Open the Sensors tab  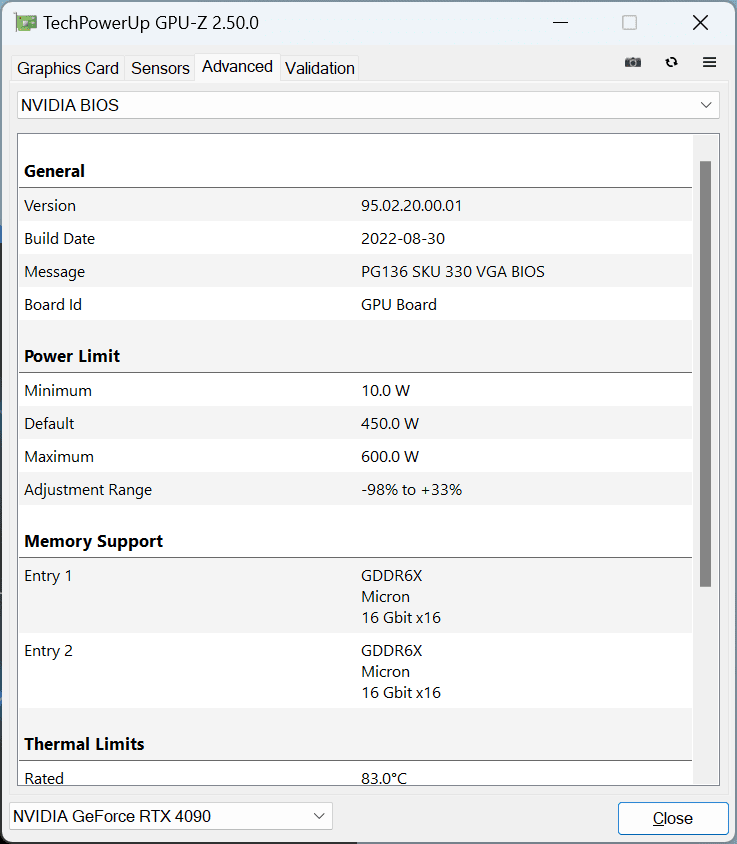point(160,68)
